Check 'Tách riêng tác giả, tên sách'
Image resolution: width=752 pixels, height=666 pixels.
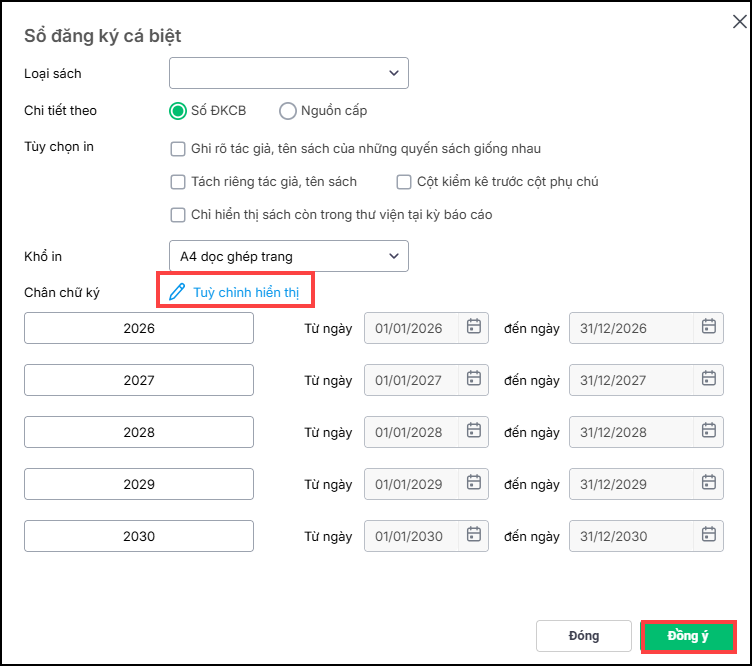178,182
